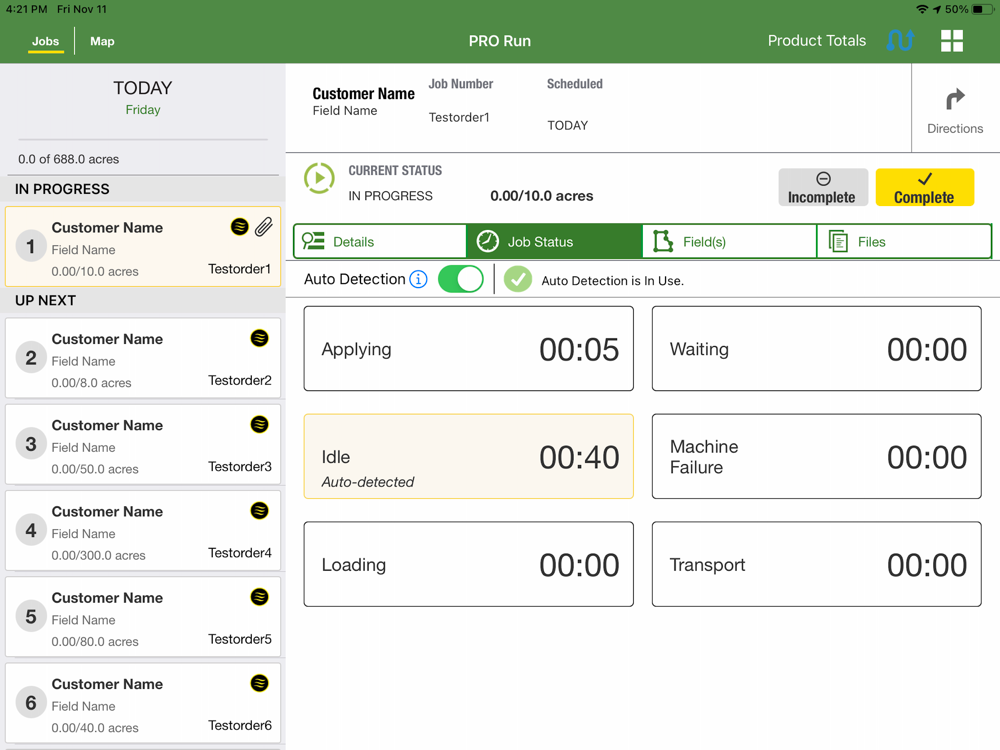Activate the Applying status timer
Viewport: 1000px width, 750px height.
[469, 349]
